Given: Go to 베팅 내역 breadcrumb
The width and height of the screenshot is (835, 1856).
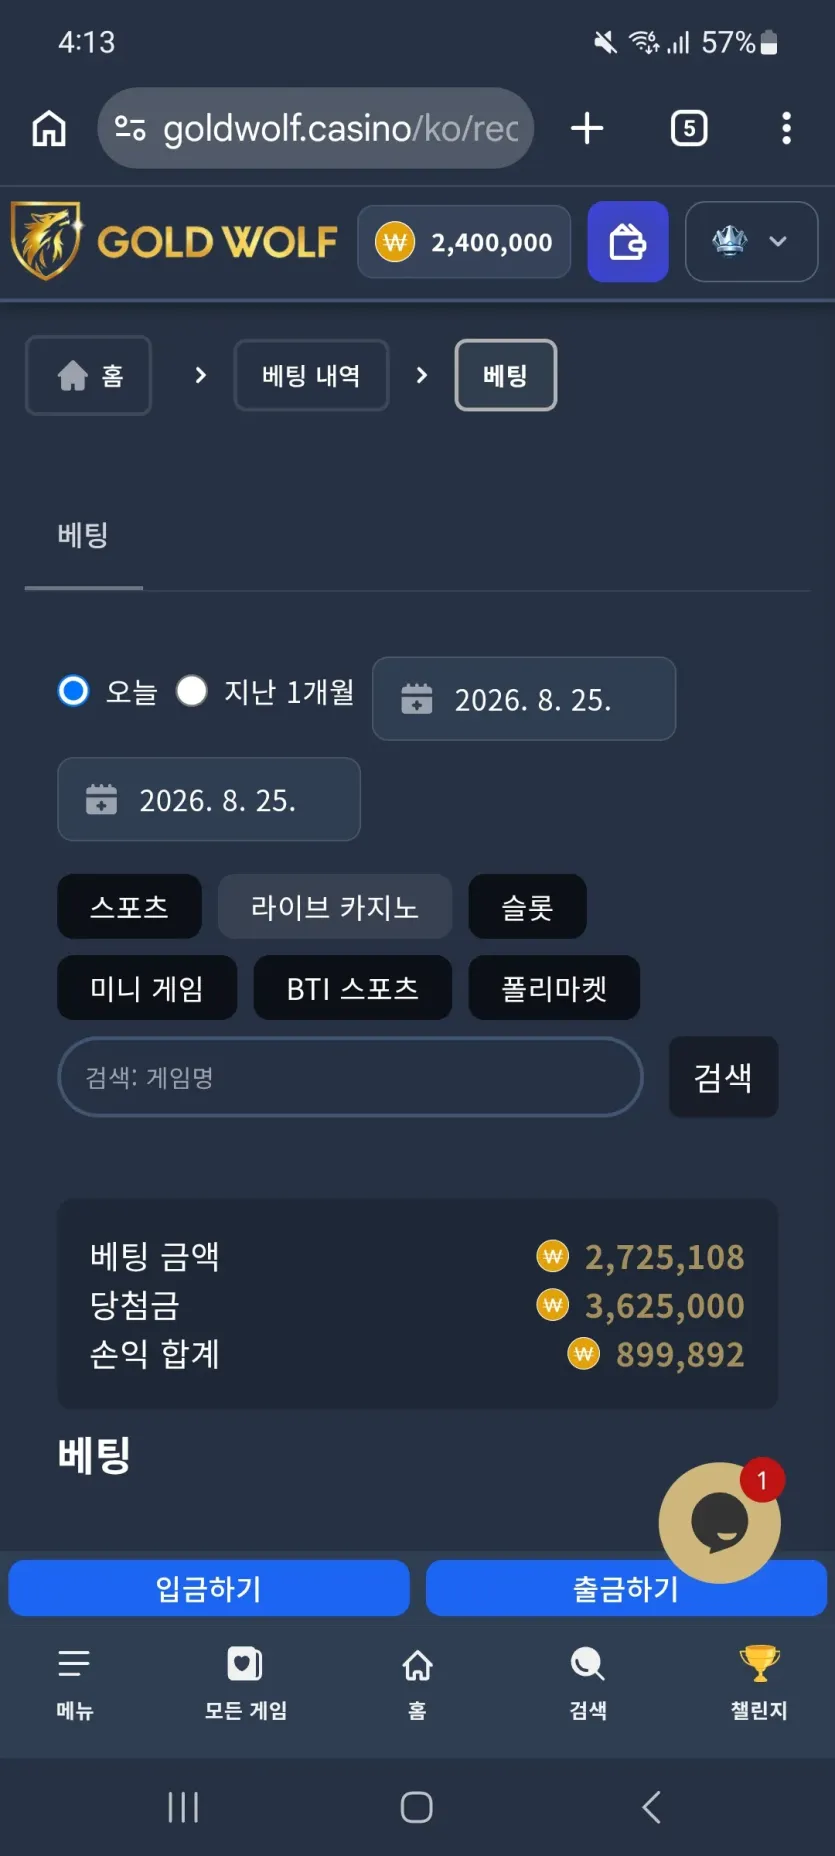Looking at the screenshot, I should point(311,375).
